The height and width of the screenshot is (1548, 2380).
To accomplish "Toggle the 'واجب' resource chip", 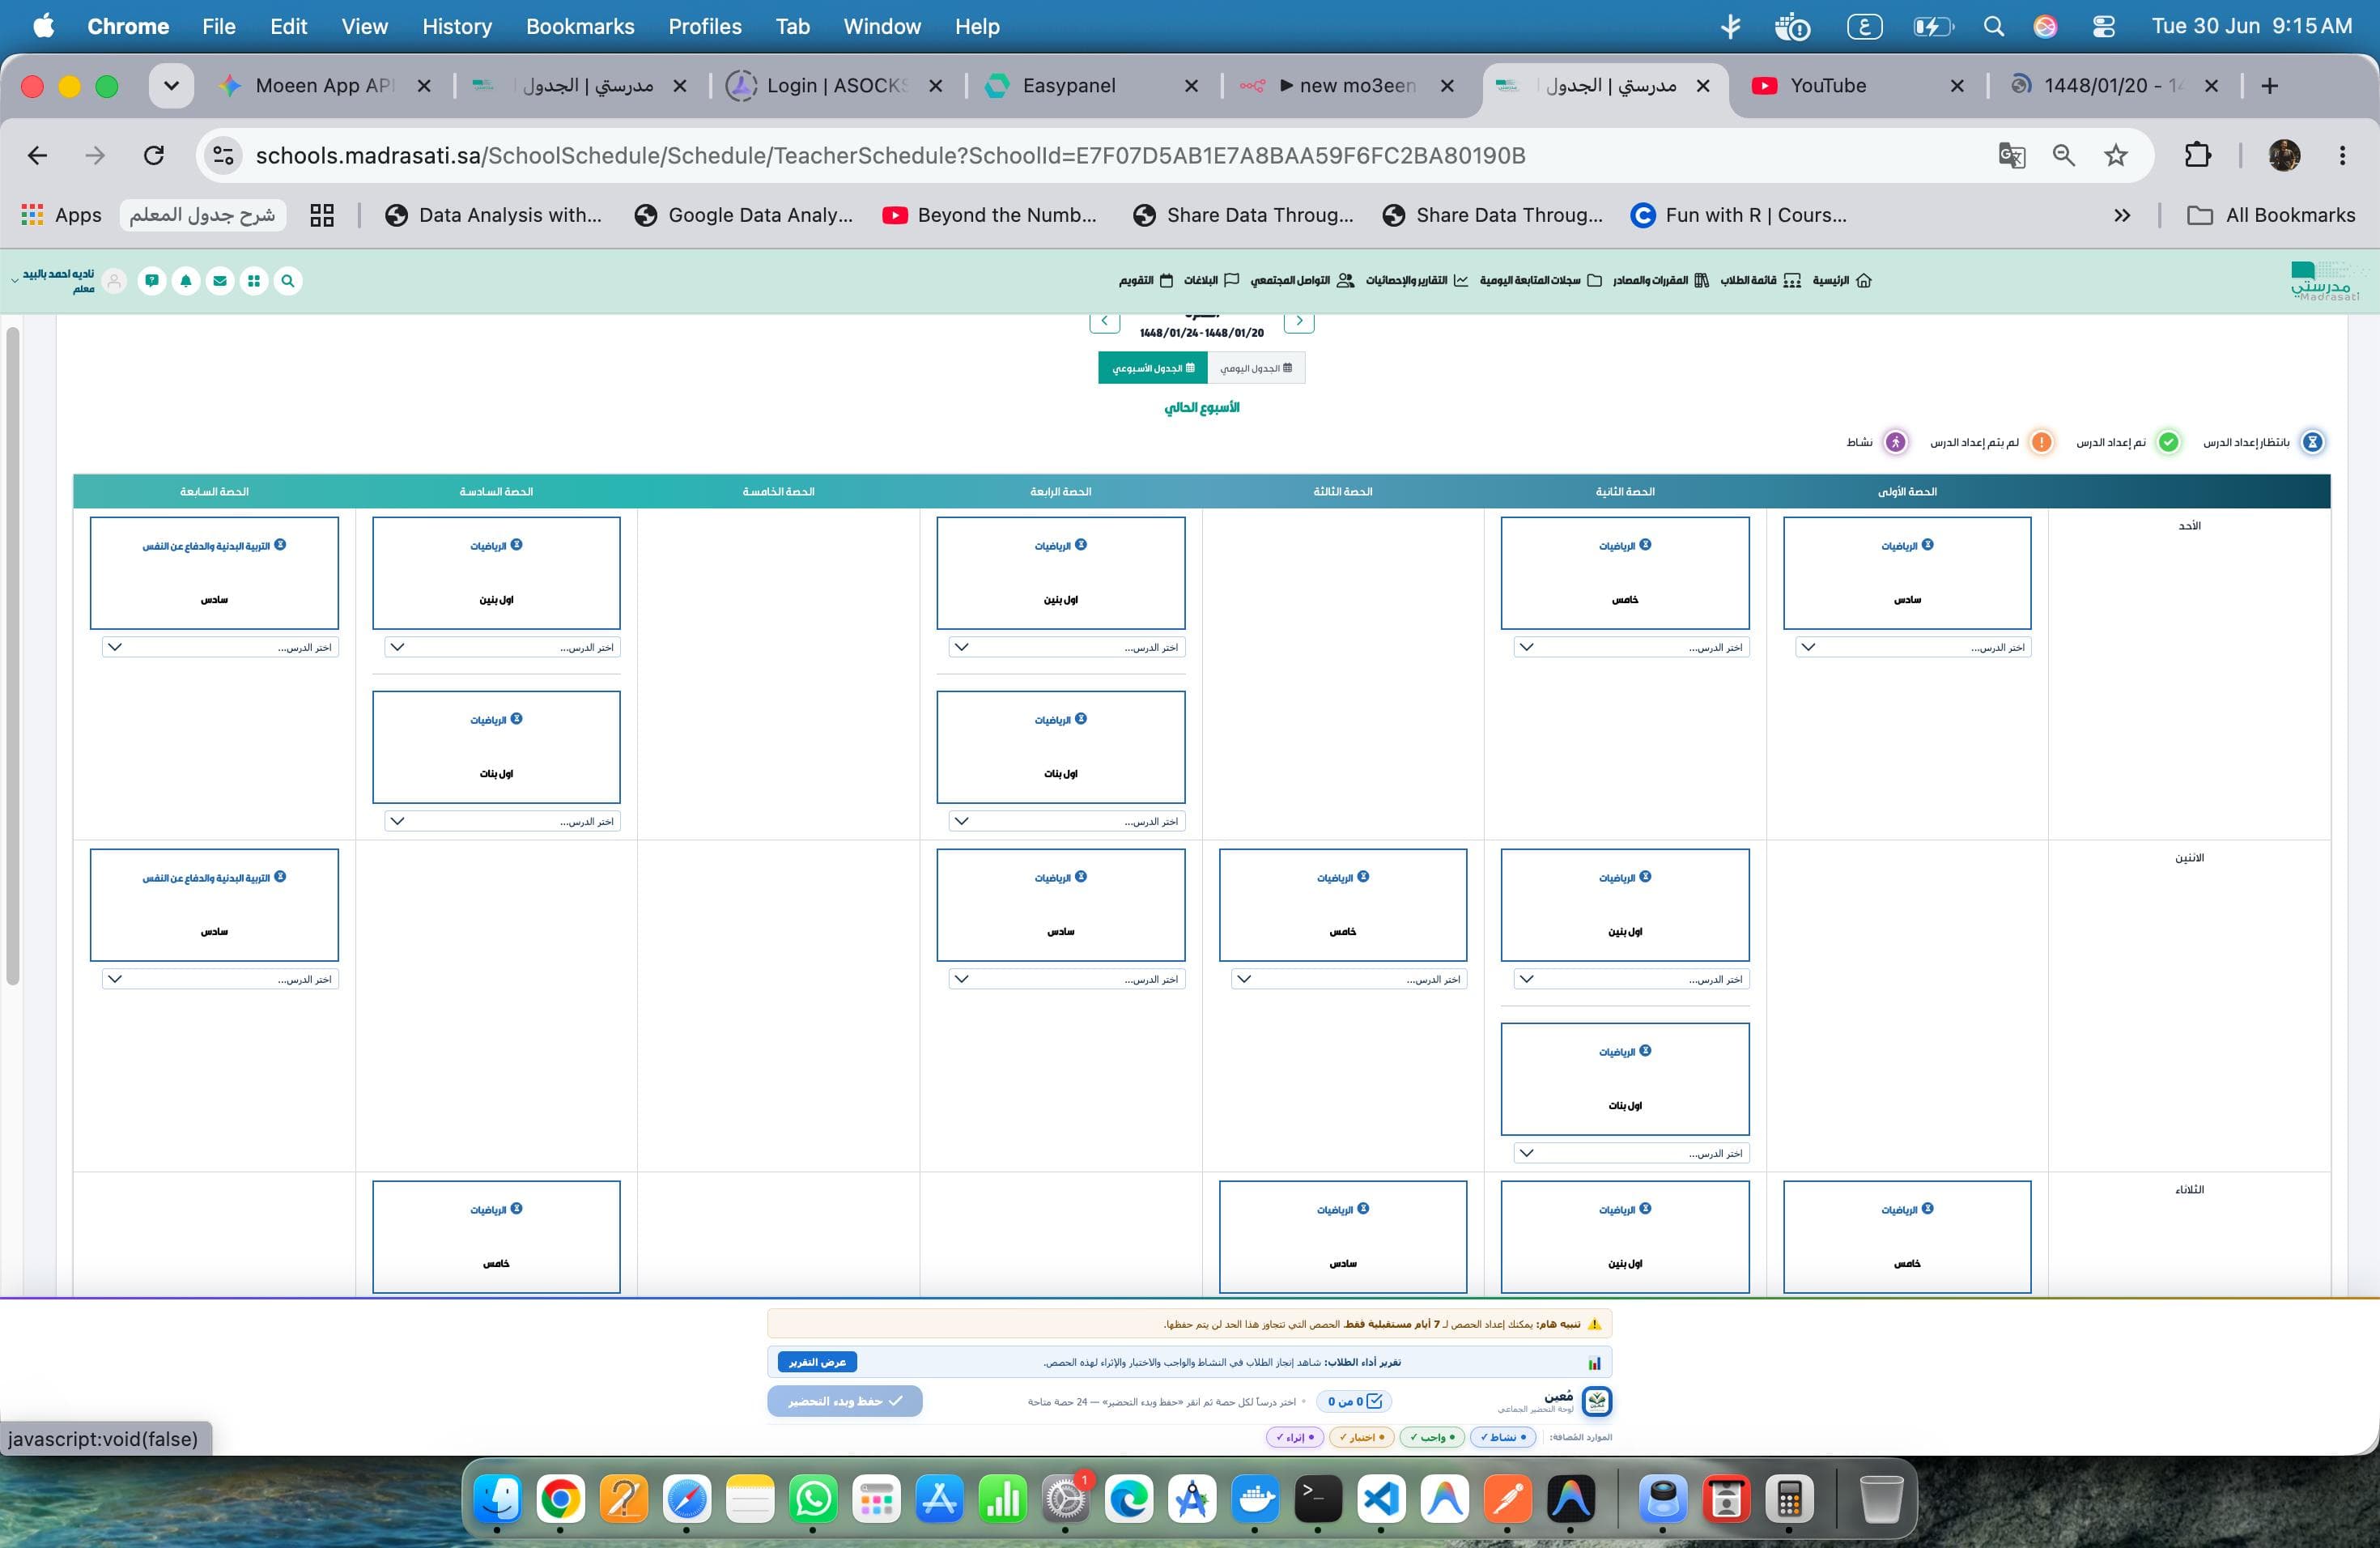I will pos(1432,1437).
